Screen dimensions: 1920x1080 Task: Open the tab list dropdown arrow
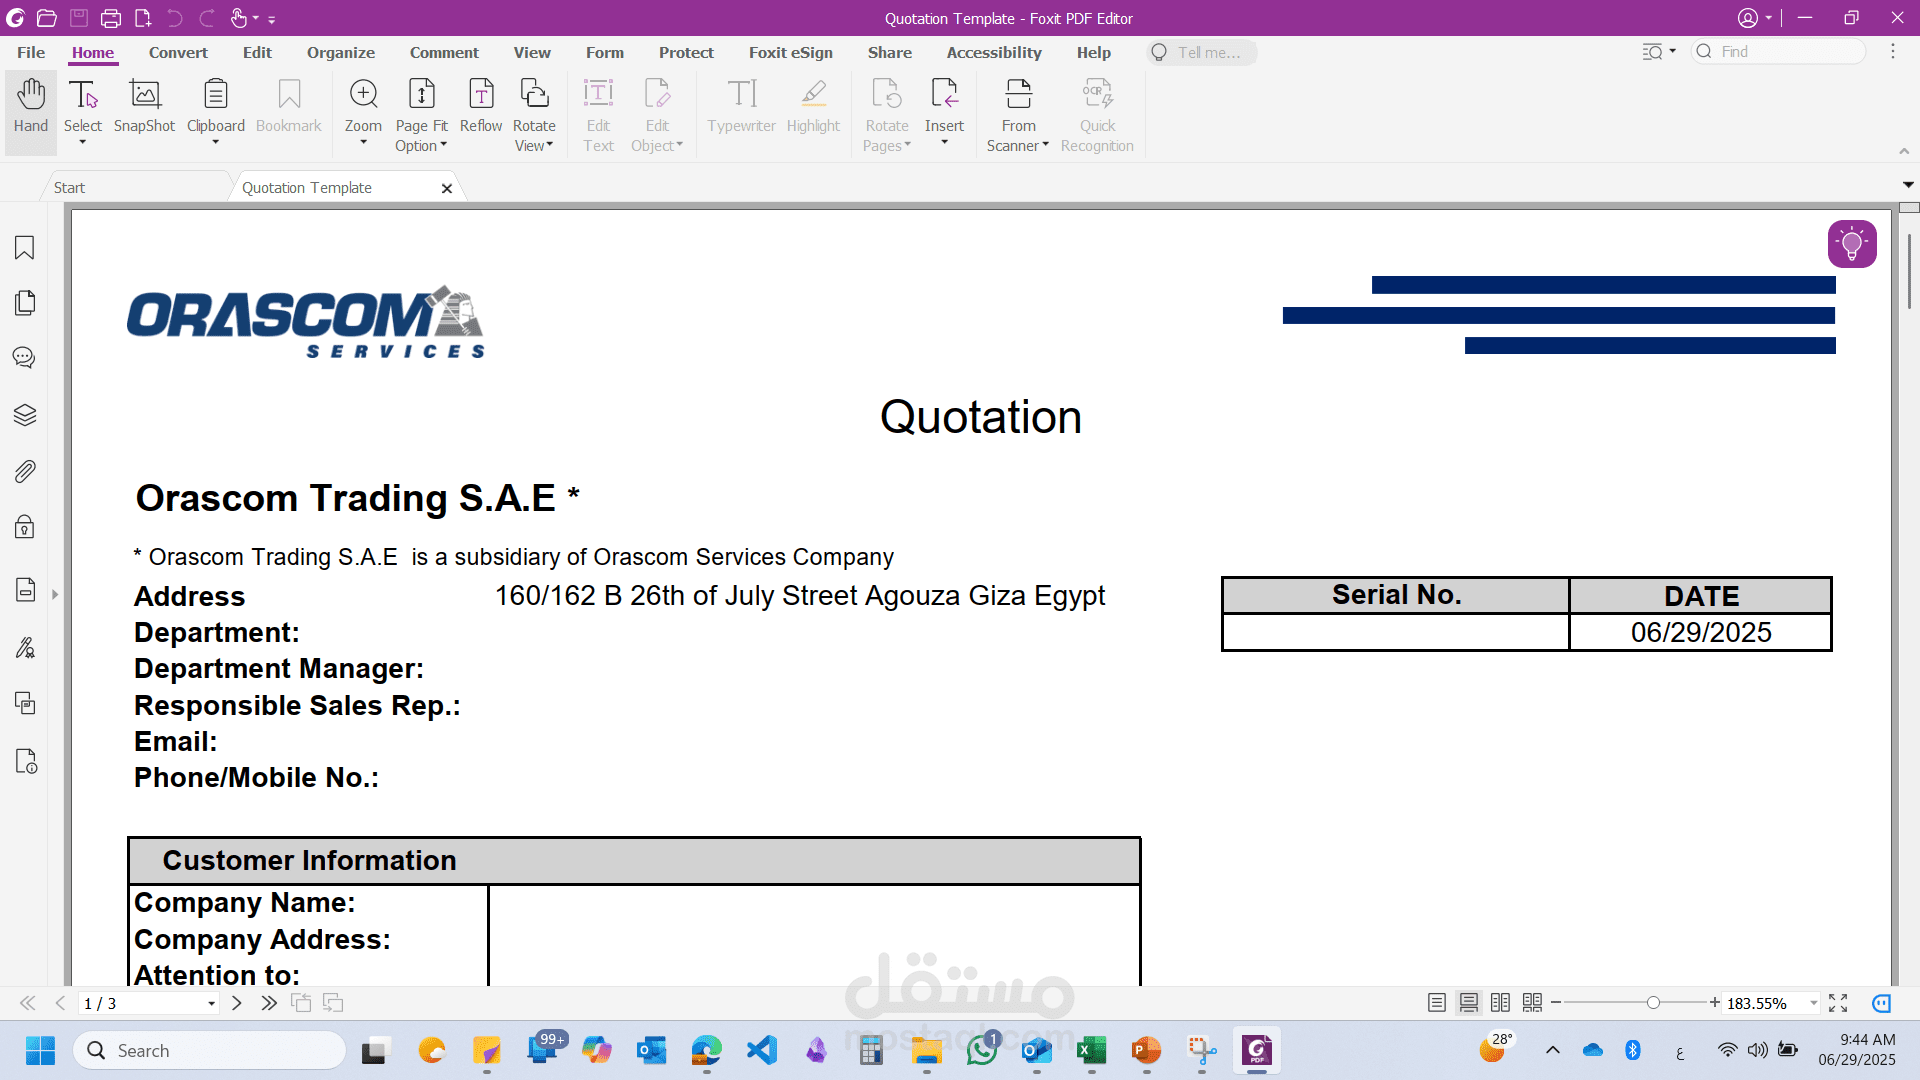(x=1908, y=185)
